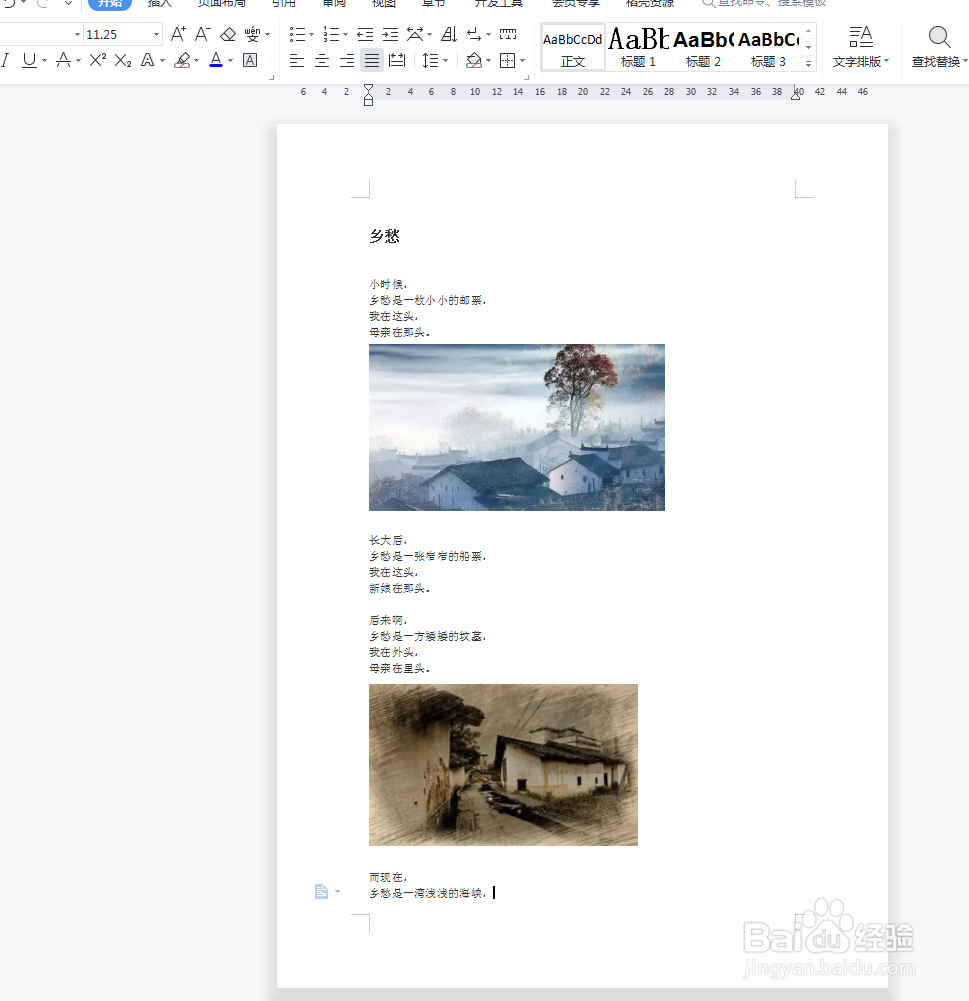Image resolution: width=969 pixels, height=1001 pixels.
Task: Open the 会员专享 tab
Action: 576,3
